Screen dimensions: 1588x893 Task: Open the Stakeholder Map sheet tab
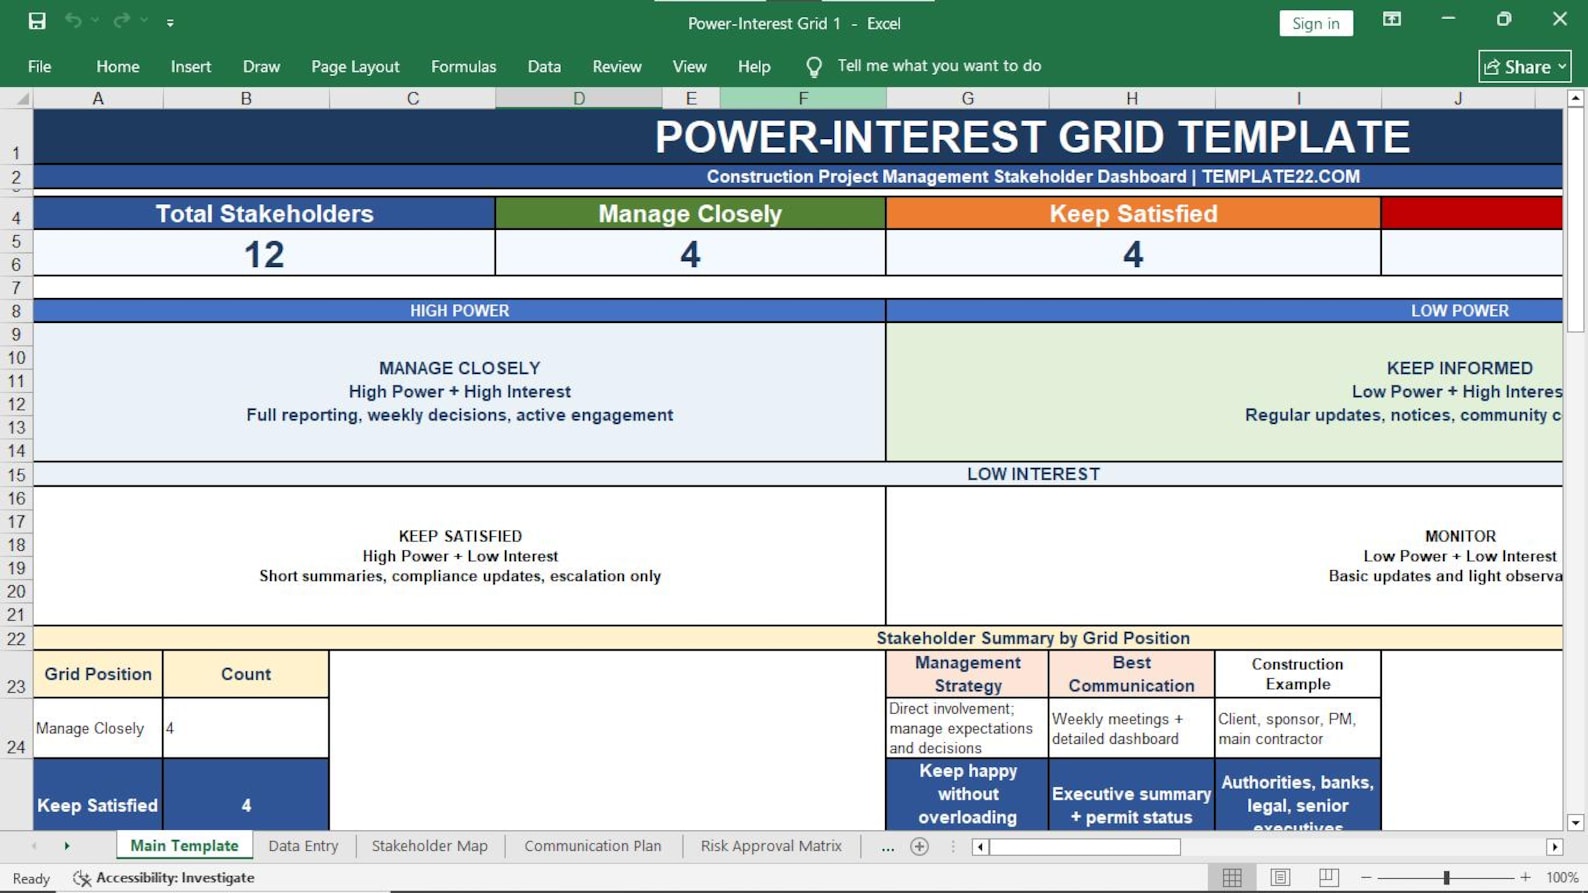[430, 846]
